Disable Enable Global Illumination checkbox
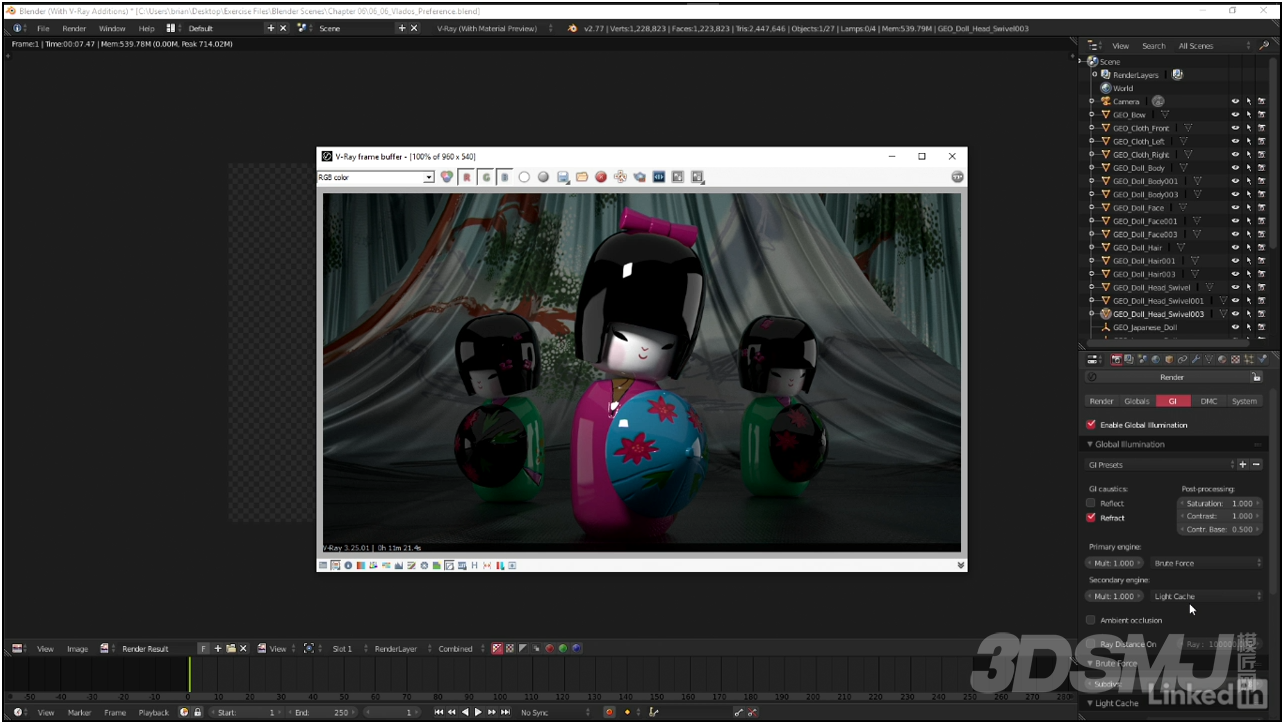Viewport: 1284px width, 724px height. point(1091,425)
